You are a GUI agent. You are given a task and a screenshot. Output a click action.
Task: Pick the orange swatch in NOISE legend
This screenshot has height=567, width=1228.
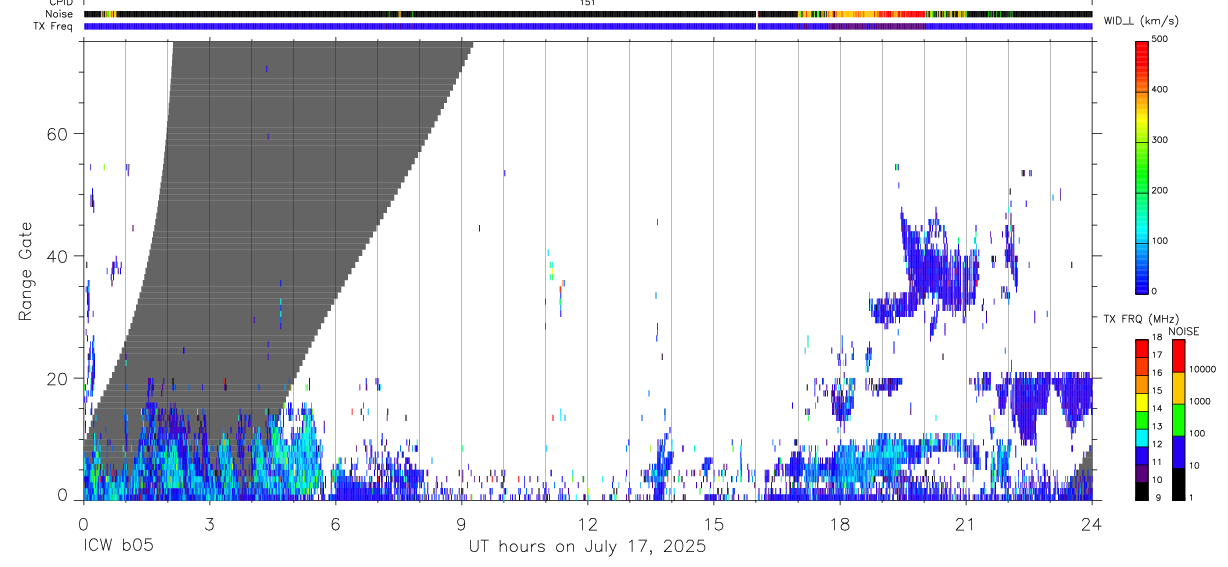1178,388
